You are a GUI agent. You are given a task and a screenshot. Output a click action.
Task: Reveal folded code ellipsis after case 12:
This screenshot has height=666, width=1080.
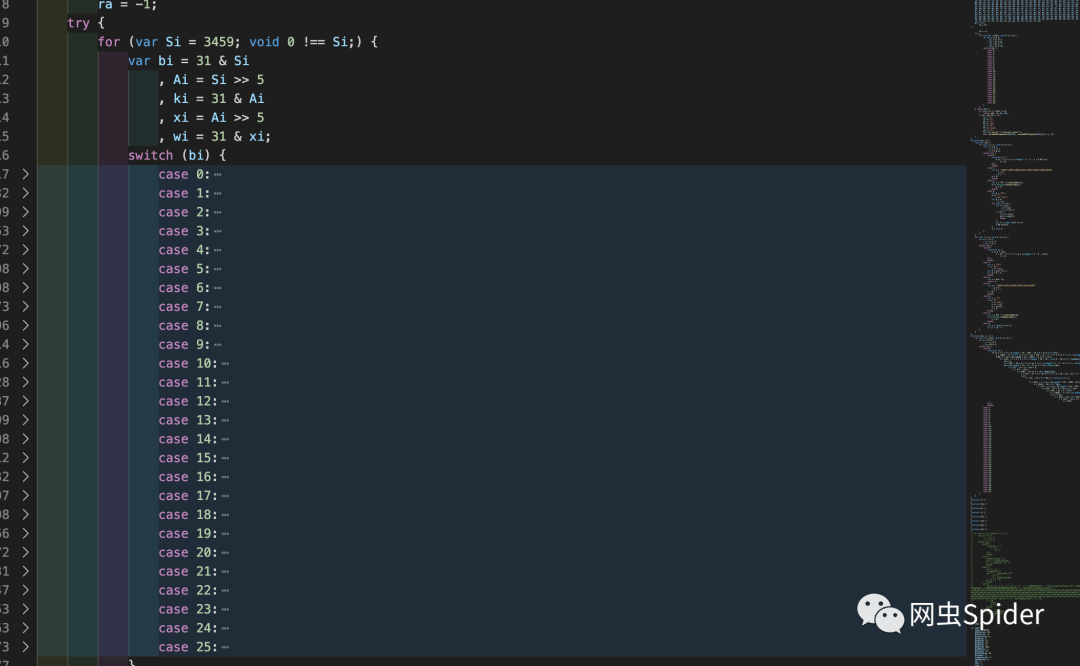point(225,402)
